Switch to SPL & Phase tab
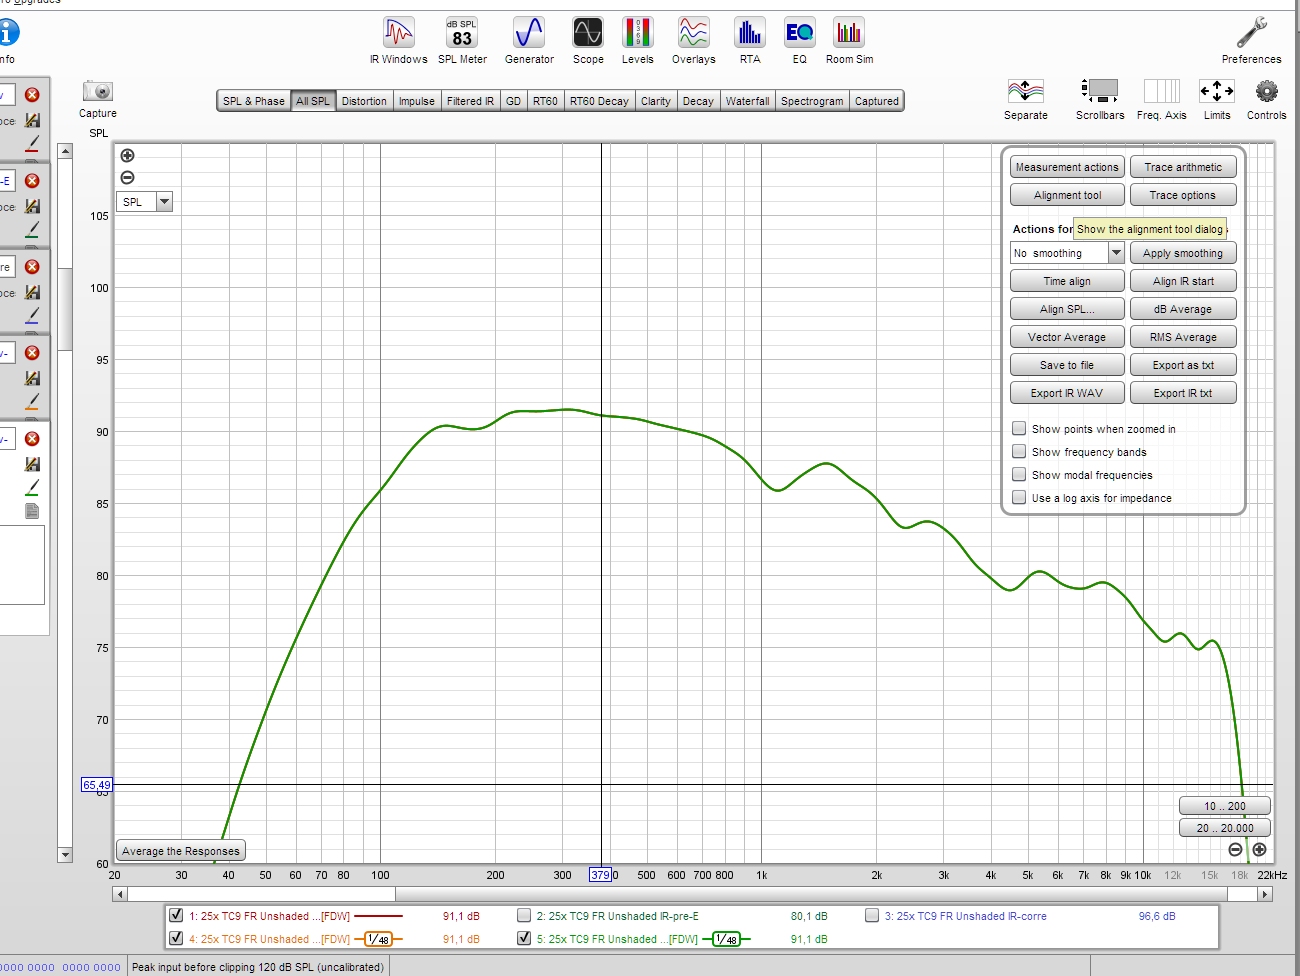1300x976 pixels. pyautogui.click(x=254, y=101)
